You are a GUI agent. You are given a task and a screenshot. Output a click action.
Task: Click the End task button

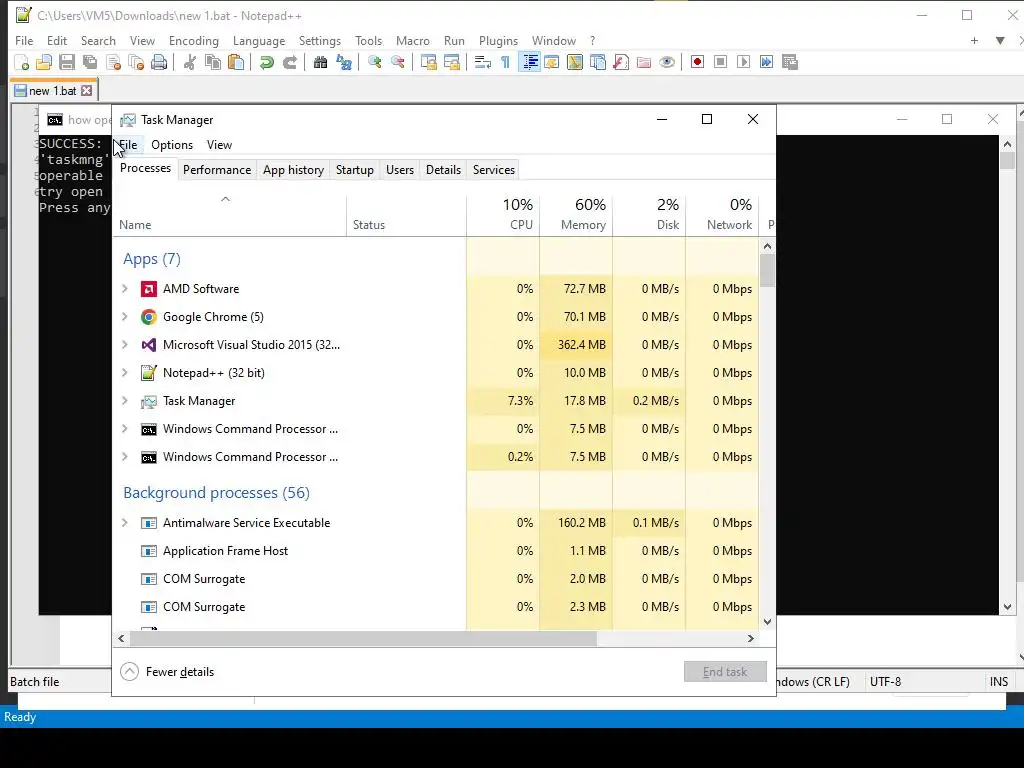(725, 671)
